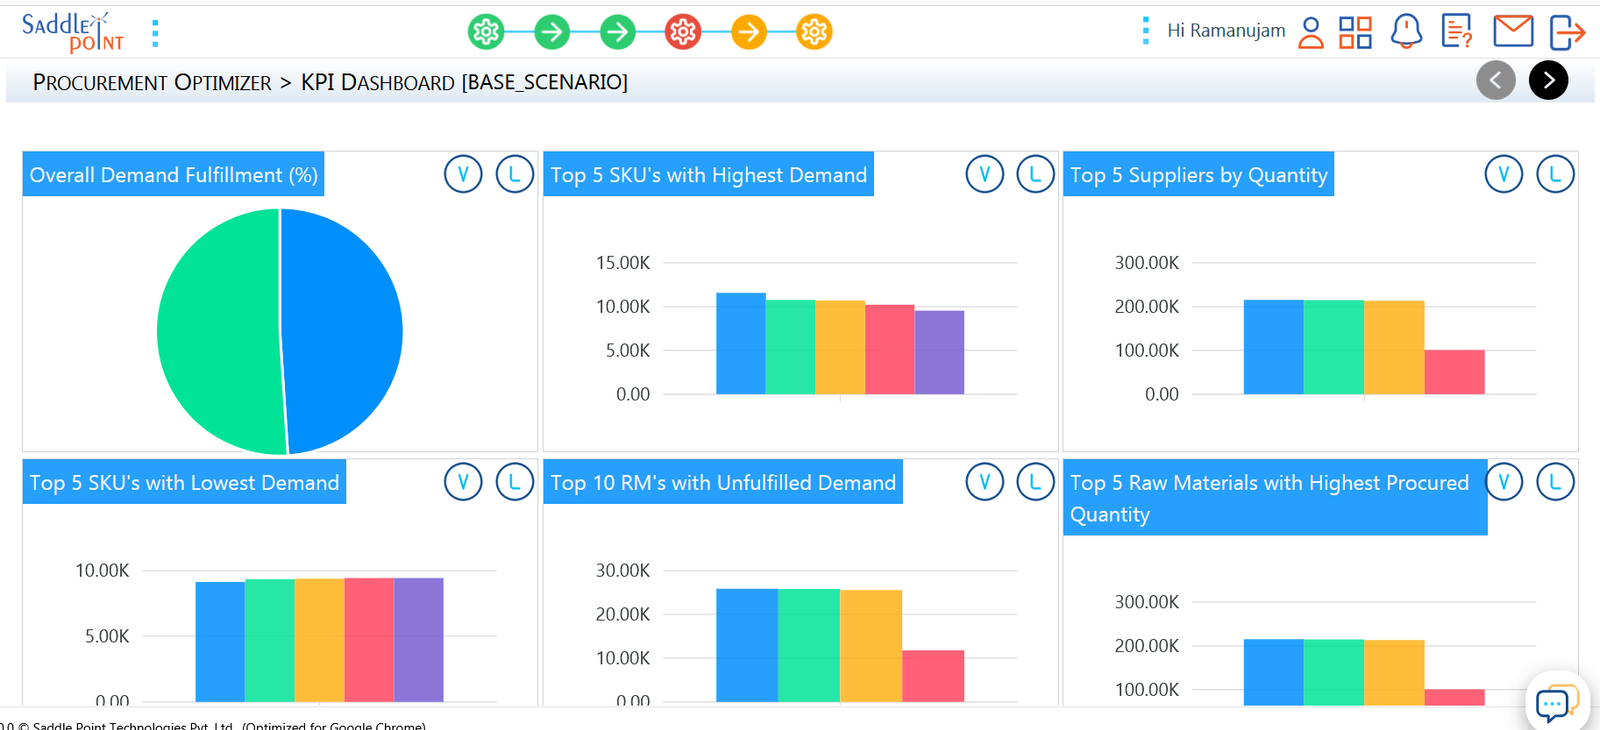
Task: Click the orange arrow workflow step icon
Action: click(749, 32)
